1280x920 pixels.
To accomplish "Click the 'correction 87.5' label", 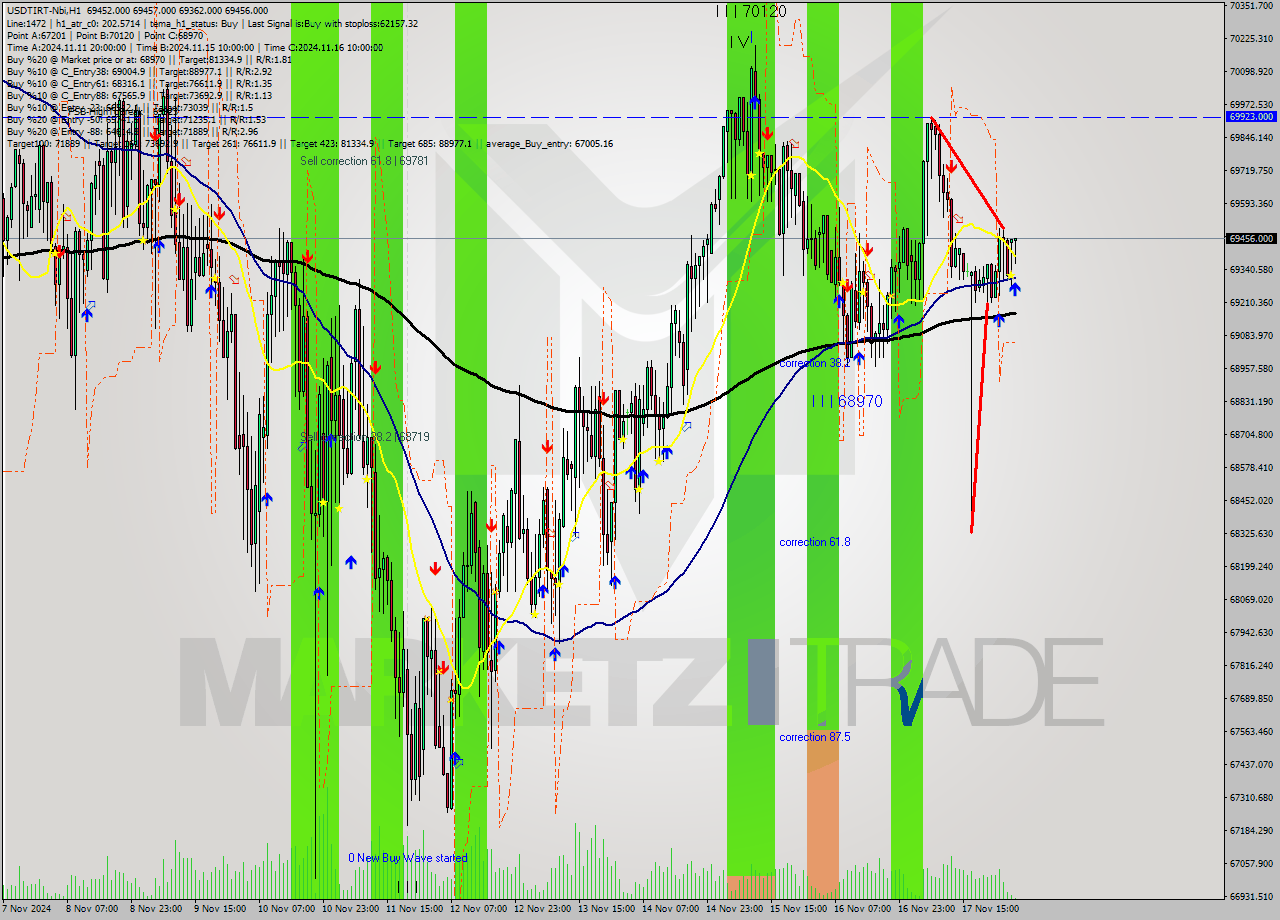I will pos(815,737).
